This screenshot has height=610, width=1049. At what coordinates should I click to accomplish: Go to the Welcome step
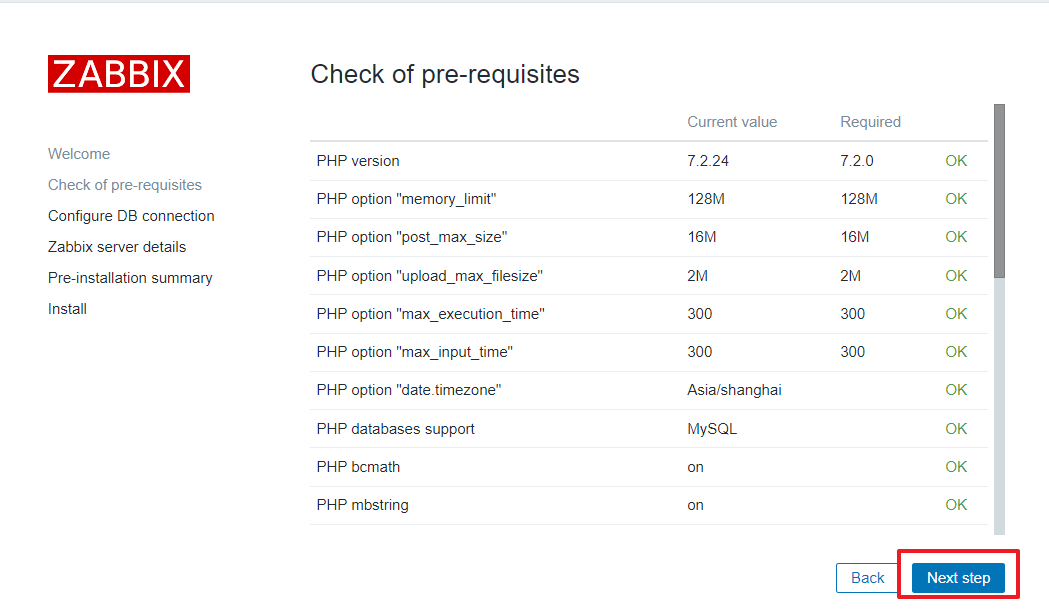pyautogui.click(x=79, y=154)
